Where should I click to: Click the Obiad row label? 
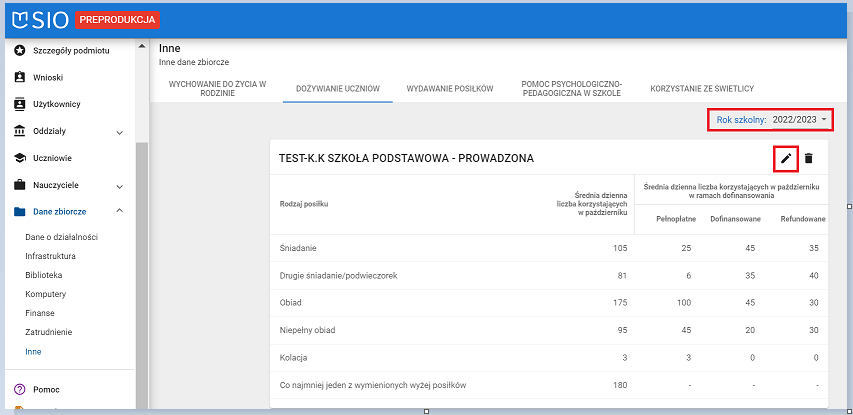click(290, 303)
